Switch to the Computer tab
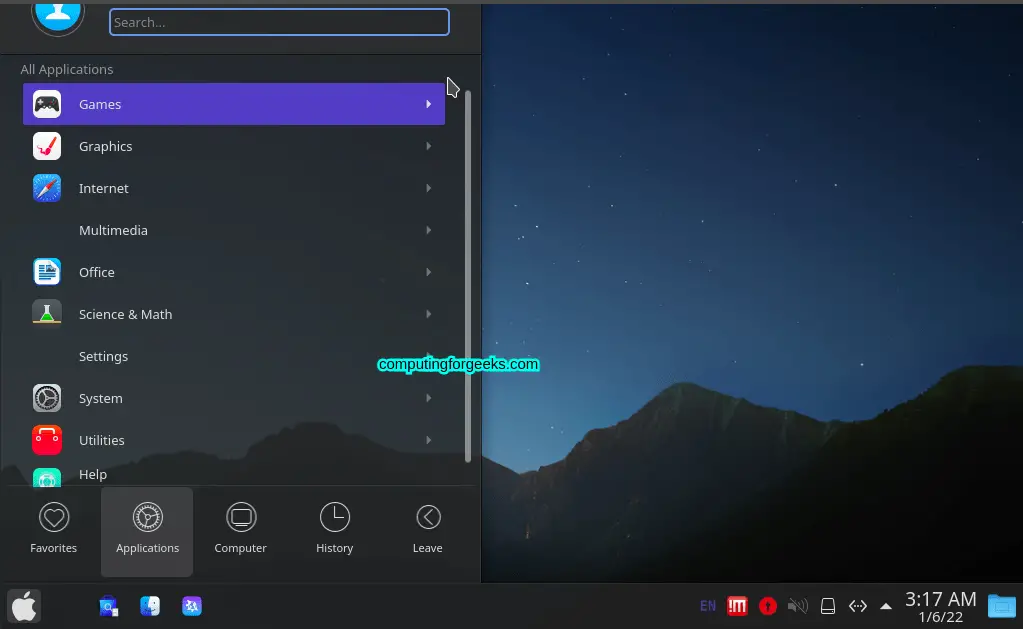This screenshot has height=629, width=1023. point(241,530)
